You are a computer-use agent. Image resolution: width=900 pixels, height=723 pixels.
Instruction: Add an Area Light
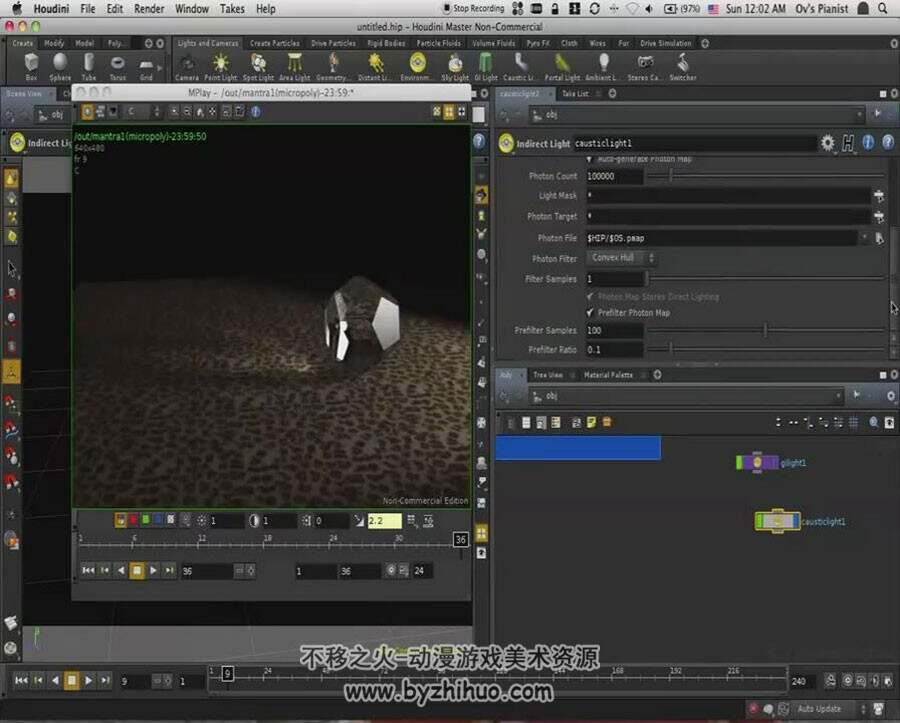coord(294,67)
